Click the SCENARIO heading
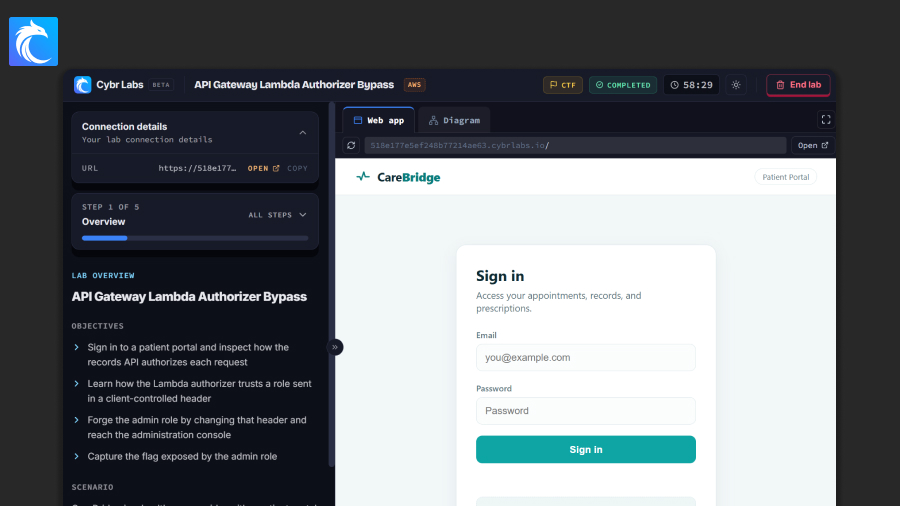 pyautogui.click(x=92, y=487)
